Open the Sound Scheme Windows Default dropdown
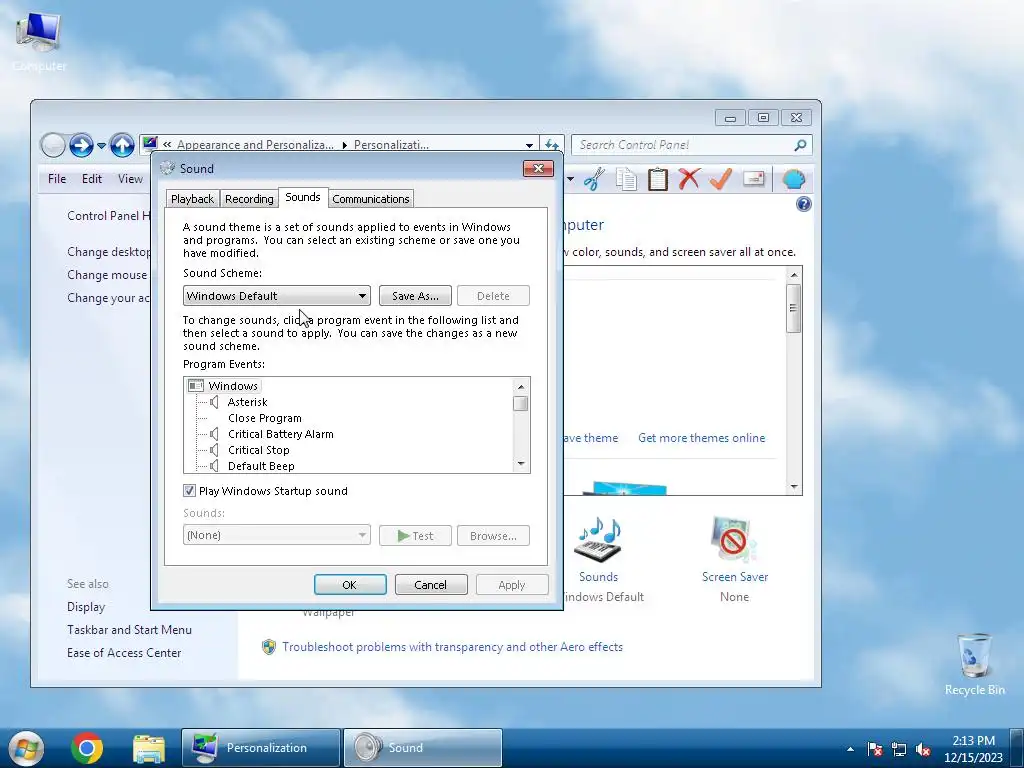The width and height of the screenshot is (1024, 768). [x=276, y=296]
